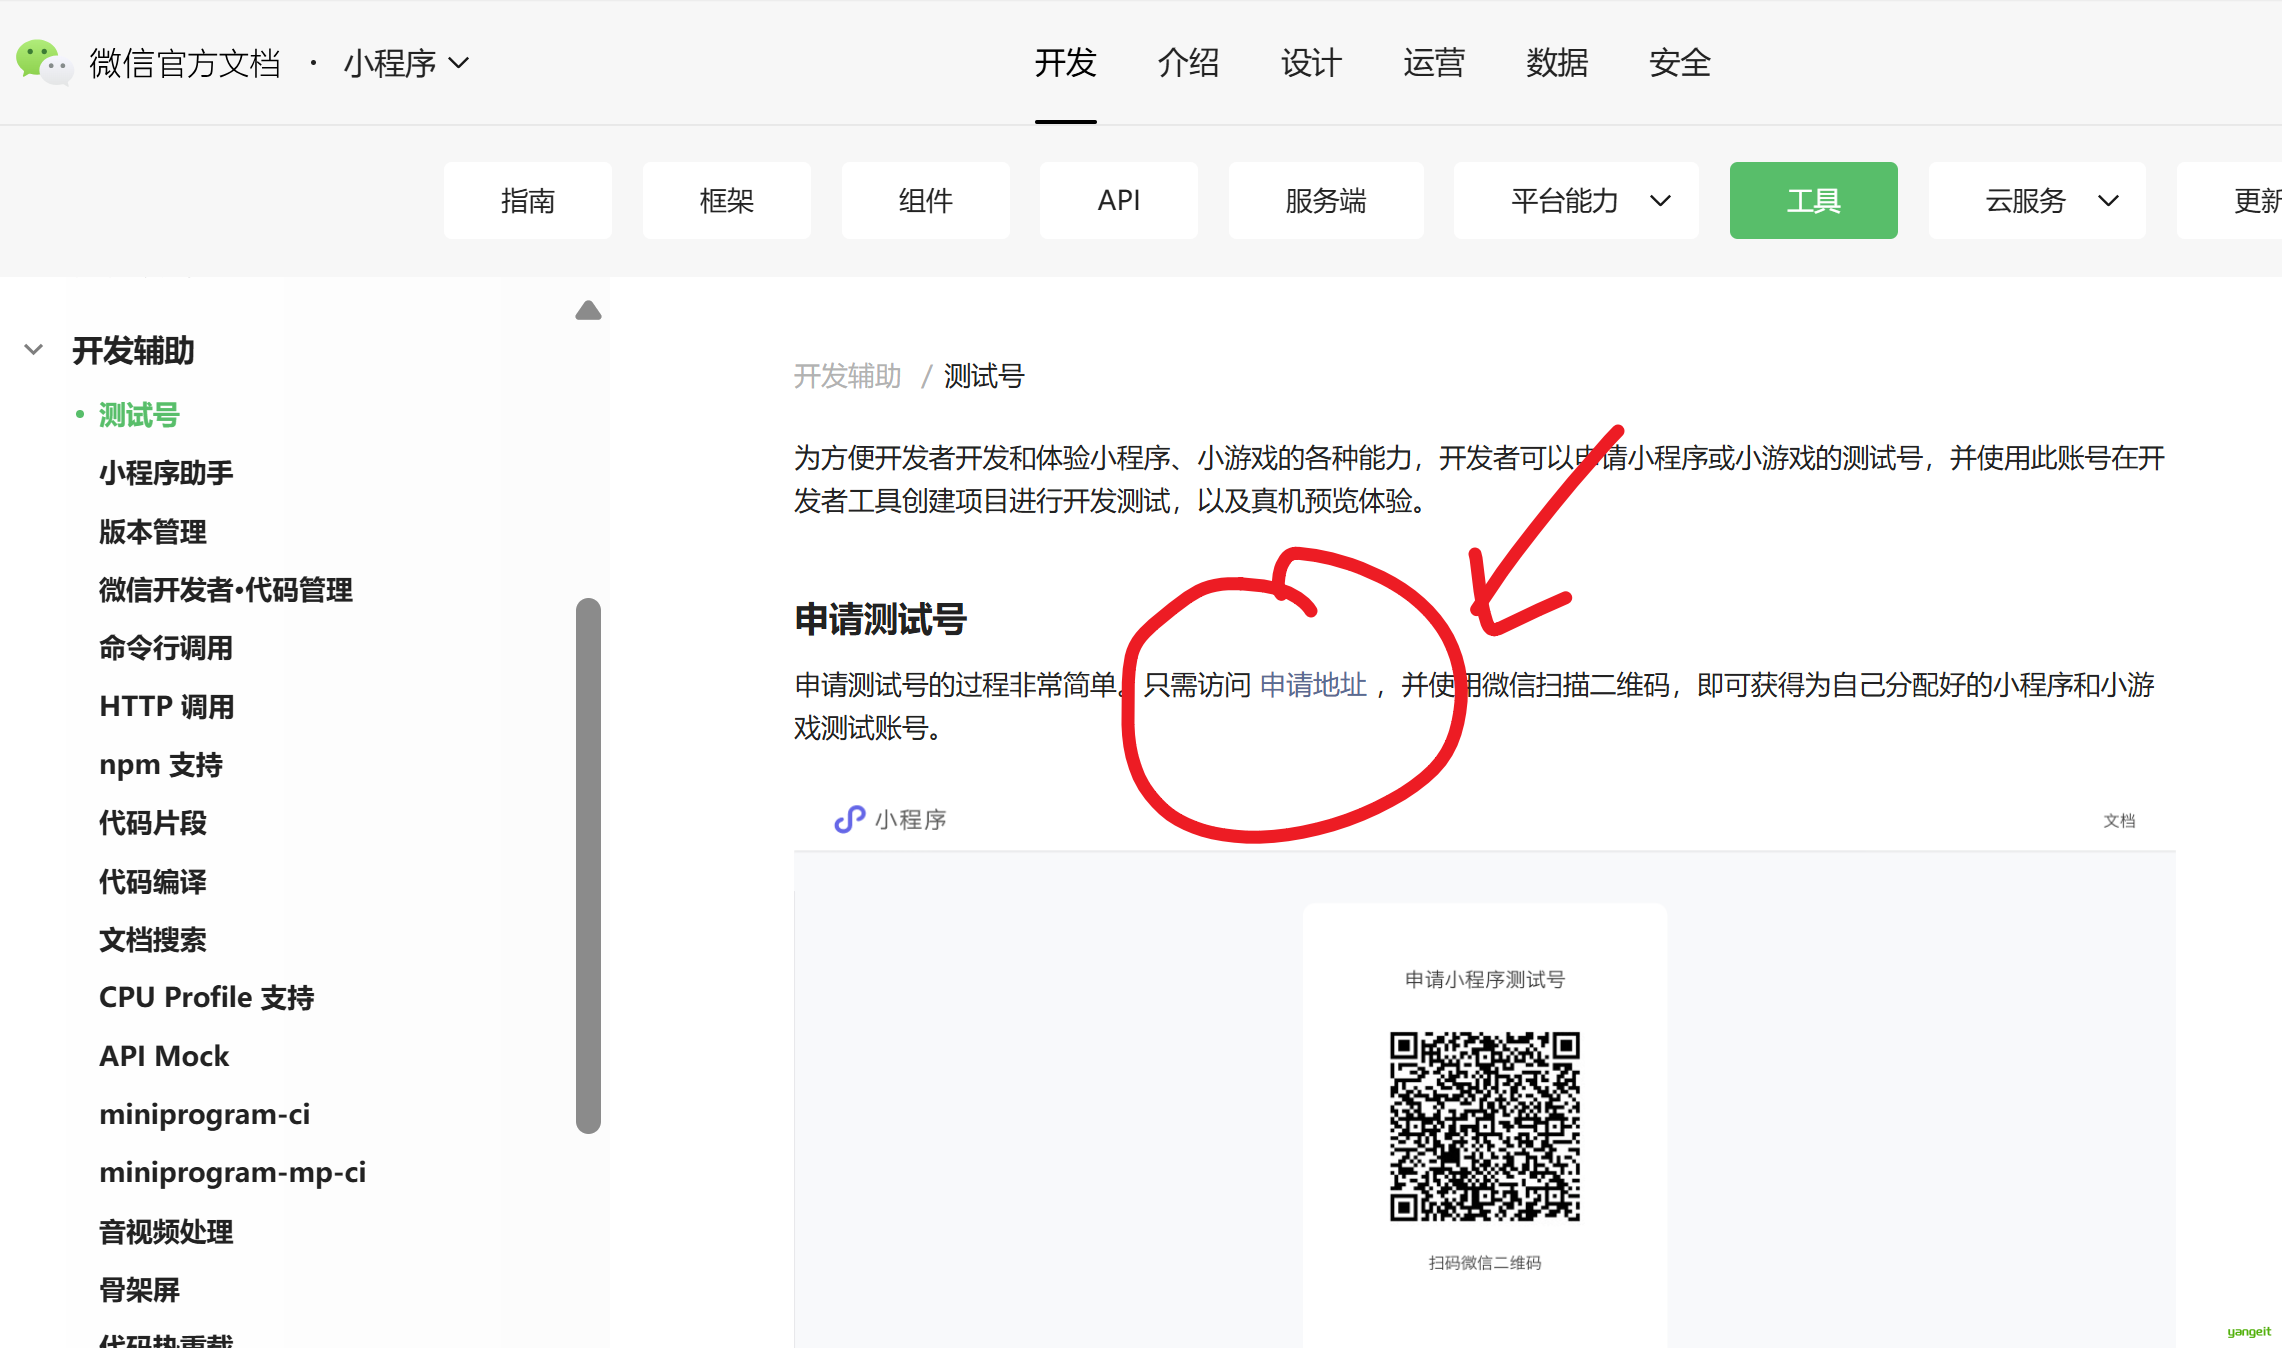This screenshot has height=1348, width=2282.
Task: Open the 微信官方文档 home link
Action: pyautogui.click(x=185, y=63)
